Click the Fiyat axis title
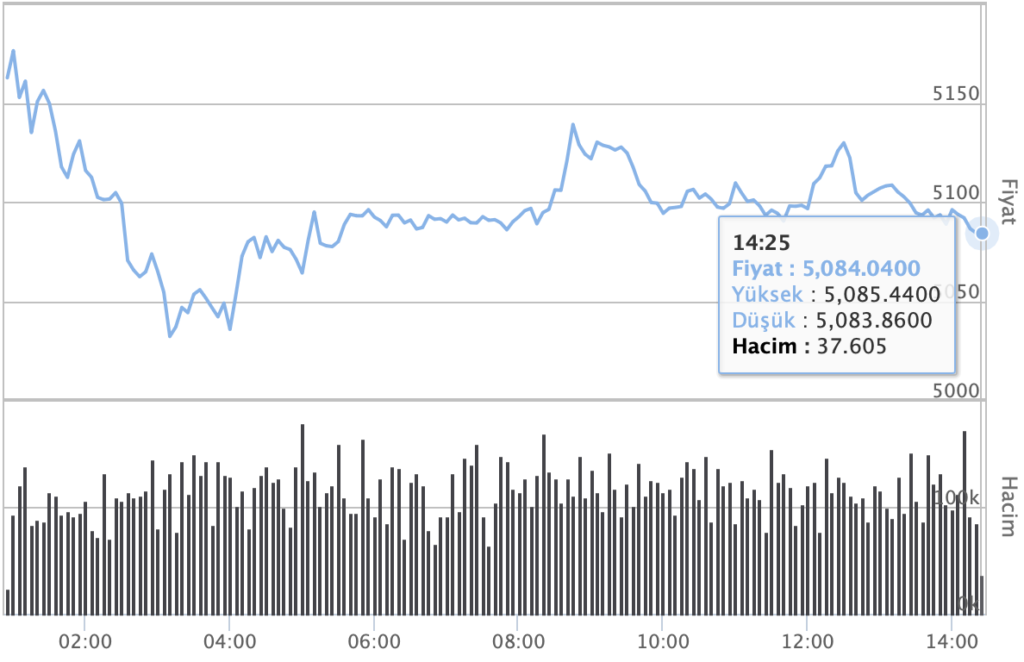Screen dimensions: 1024x662 [1008, 203]
